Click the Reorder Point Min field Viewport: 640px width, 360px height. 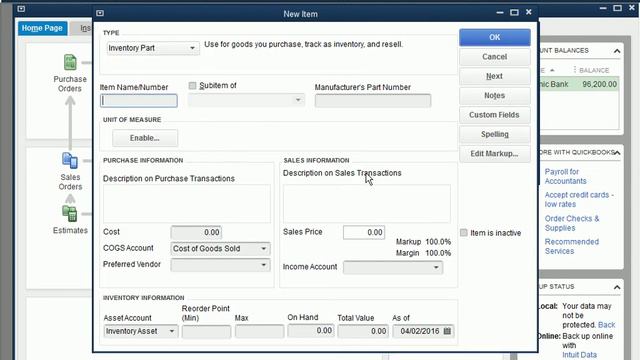(206, 331)
